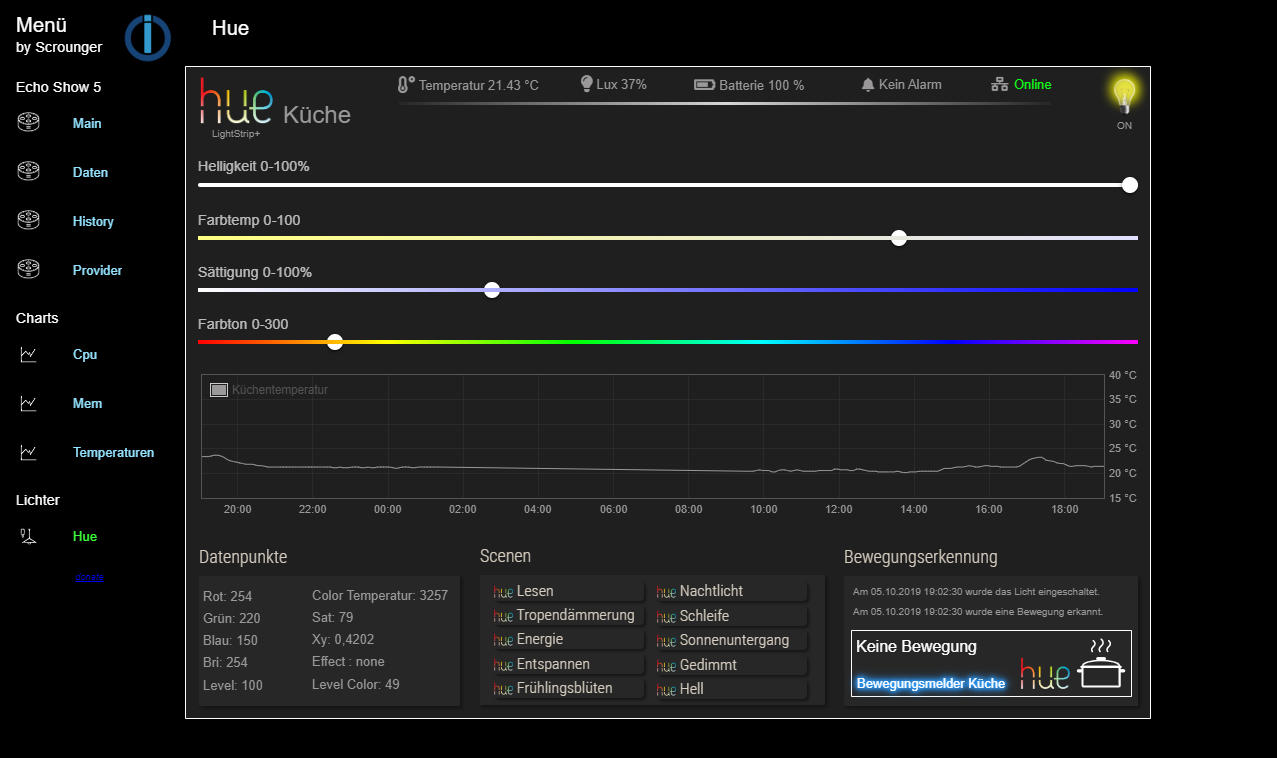Image resolution: width=1277 pixels, height=758 pixels.
Task: Open the Temperaturen chart page
Action: 113,452
